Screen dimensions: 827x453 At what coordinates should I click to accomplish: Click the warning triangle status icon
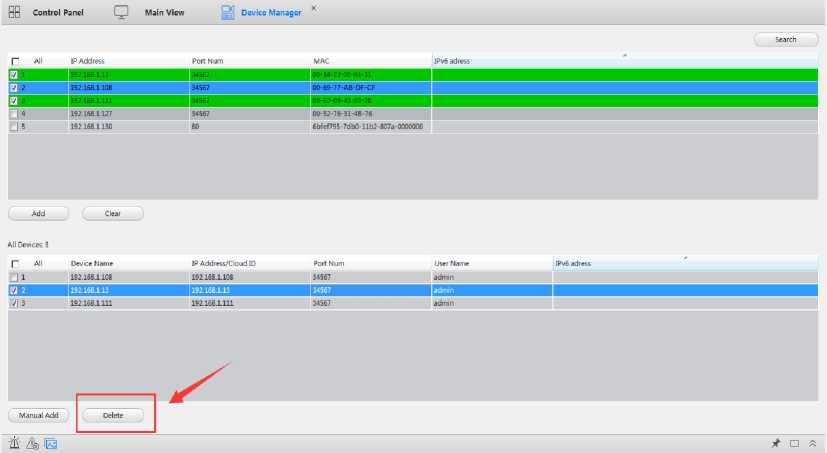[x=32, y=443]
